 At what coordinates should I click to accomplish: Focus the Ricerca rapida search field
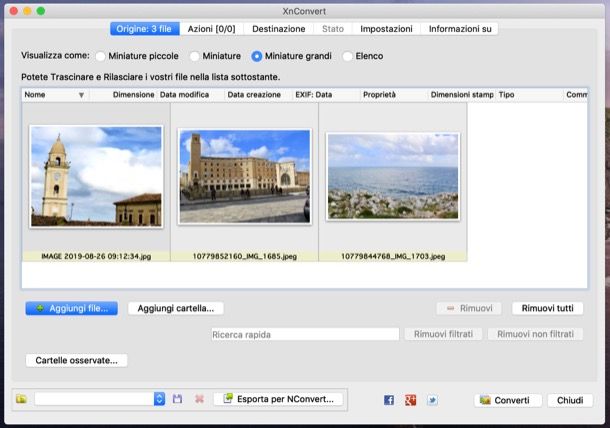(x=305, y=334)
